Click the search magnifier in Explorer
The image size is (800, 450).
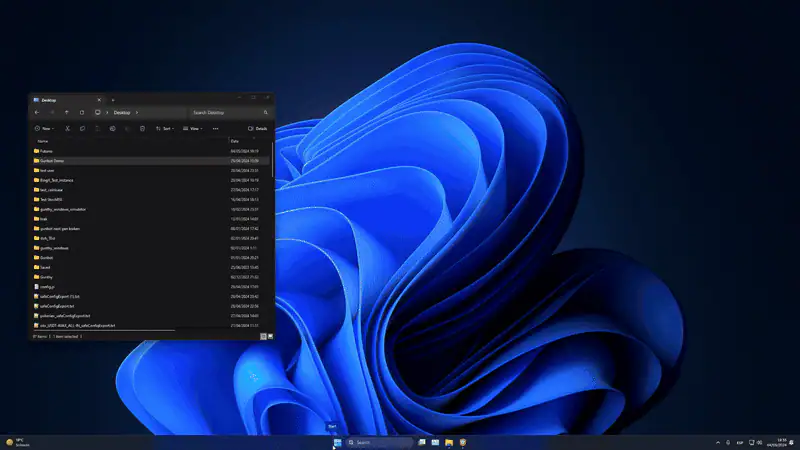pyautogui.click(x=265, y=112)
